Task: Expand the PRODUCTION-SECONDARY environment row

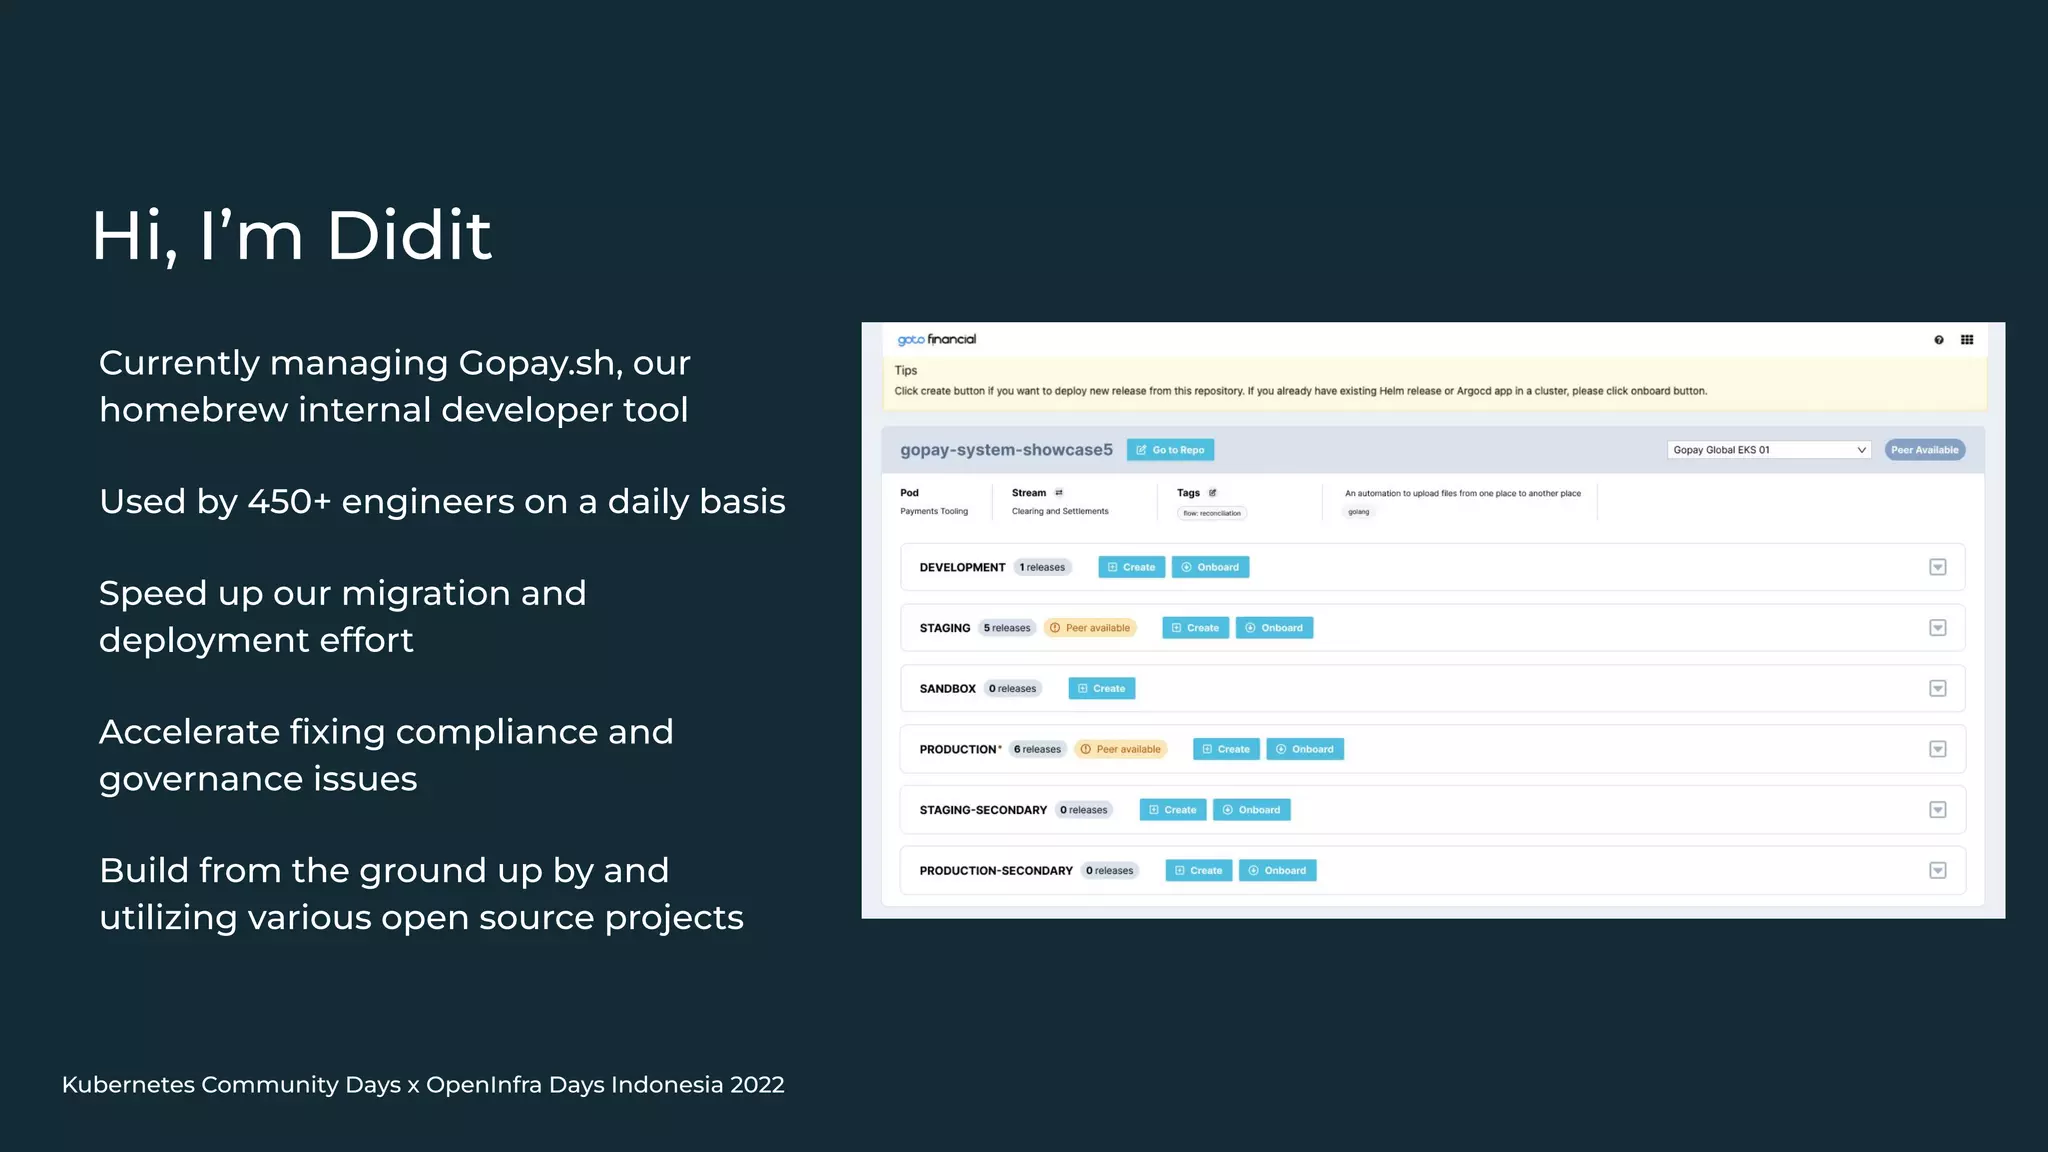Action: click(1937, 871)
